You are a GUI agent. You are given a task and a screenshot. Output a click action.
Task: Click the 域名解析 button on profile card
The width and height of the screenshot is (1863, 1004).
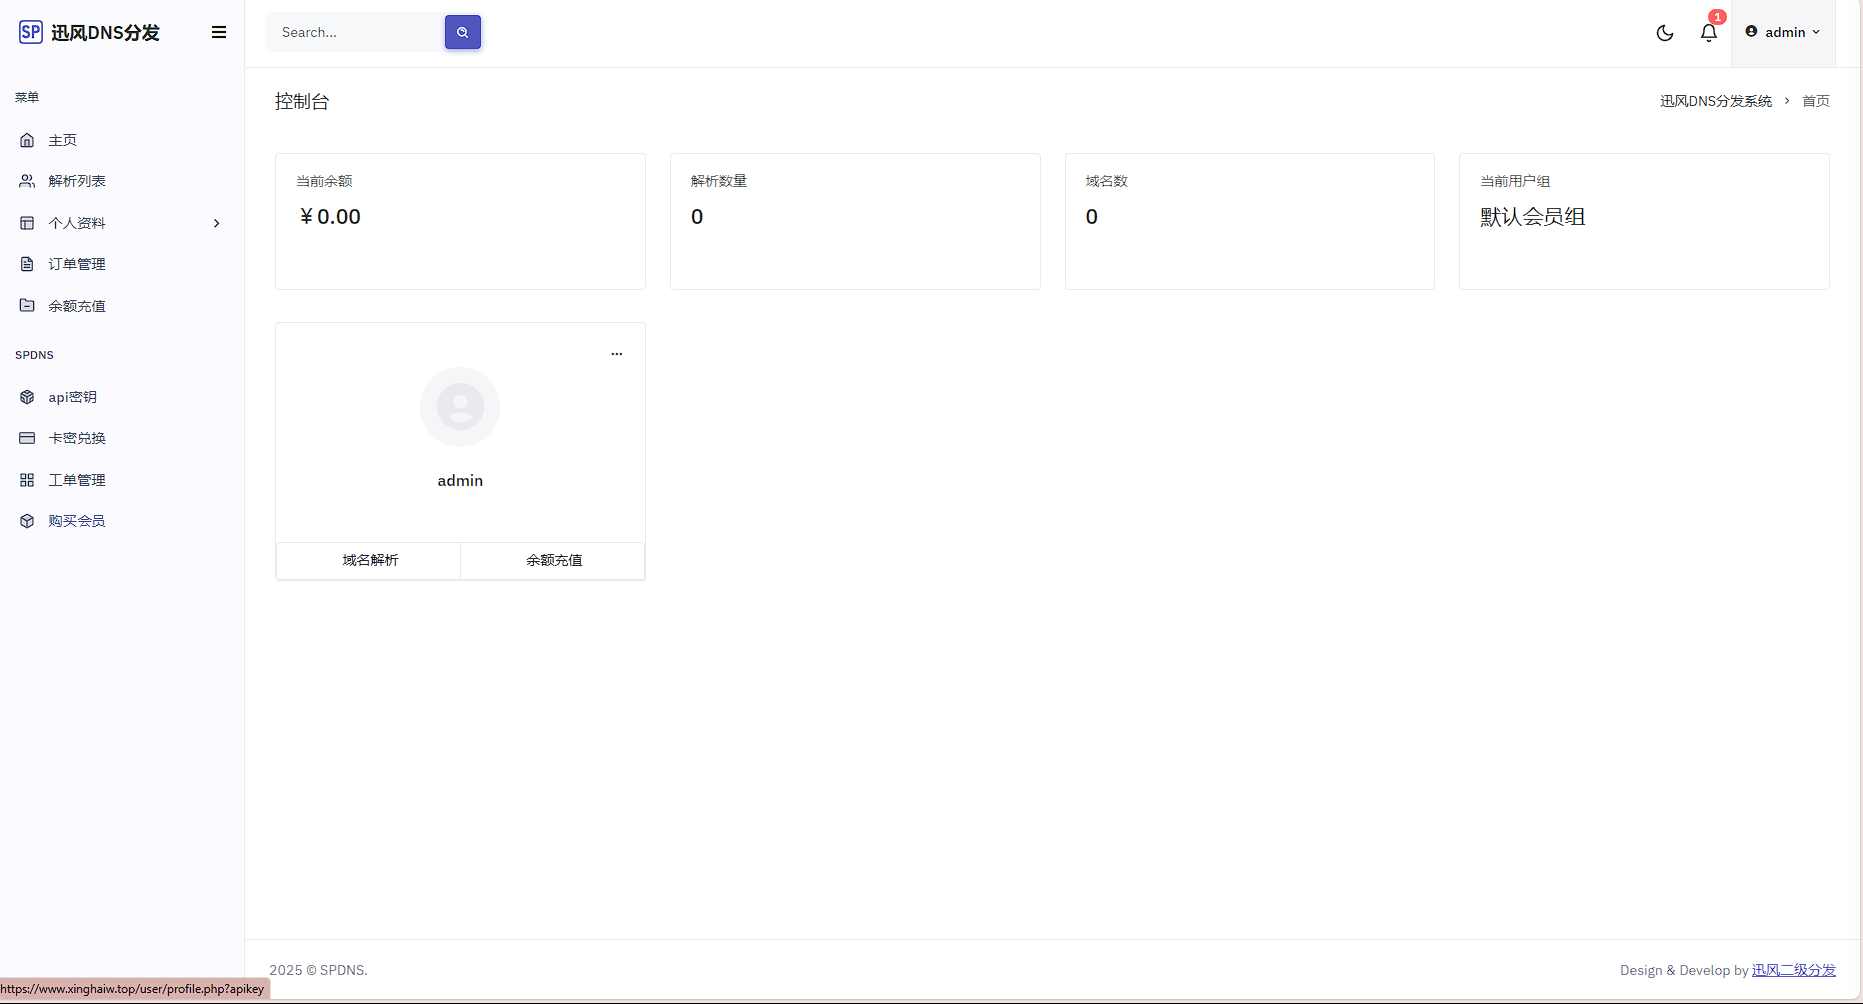coord(369,560)
